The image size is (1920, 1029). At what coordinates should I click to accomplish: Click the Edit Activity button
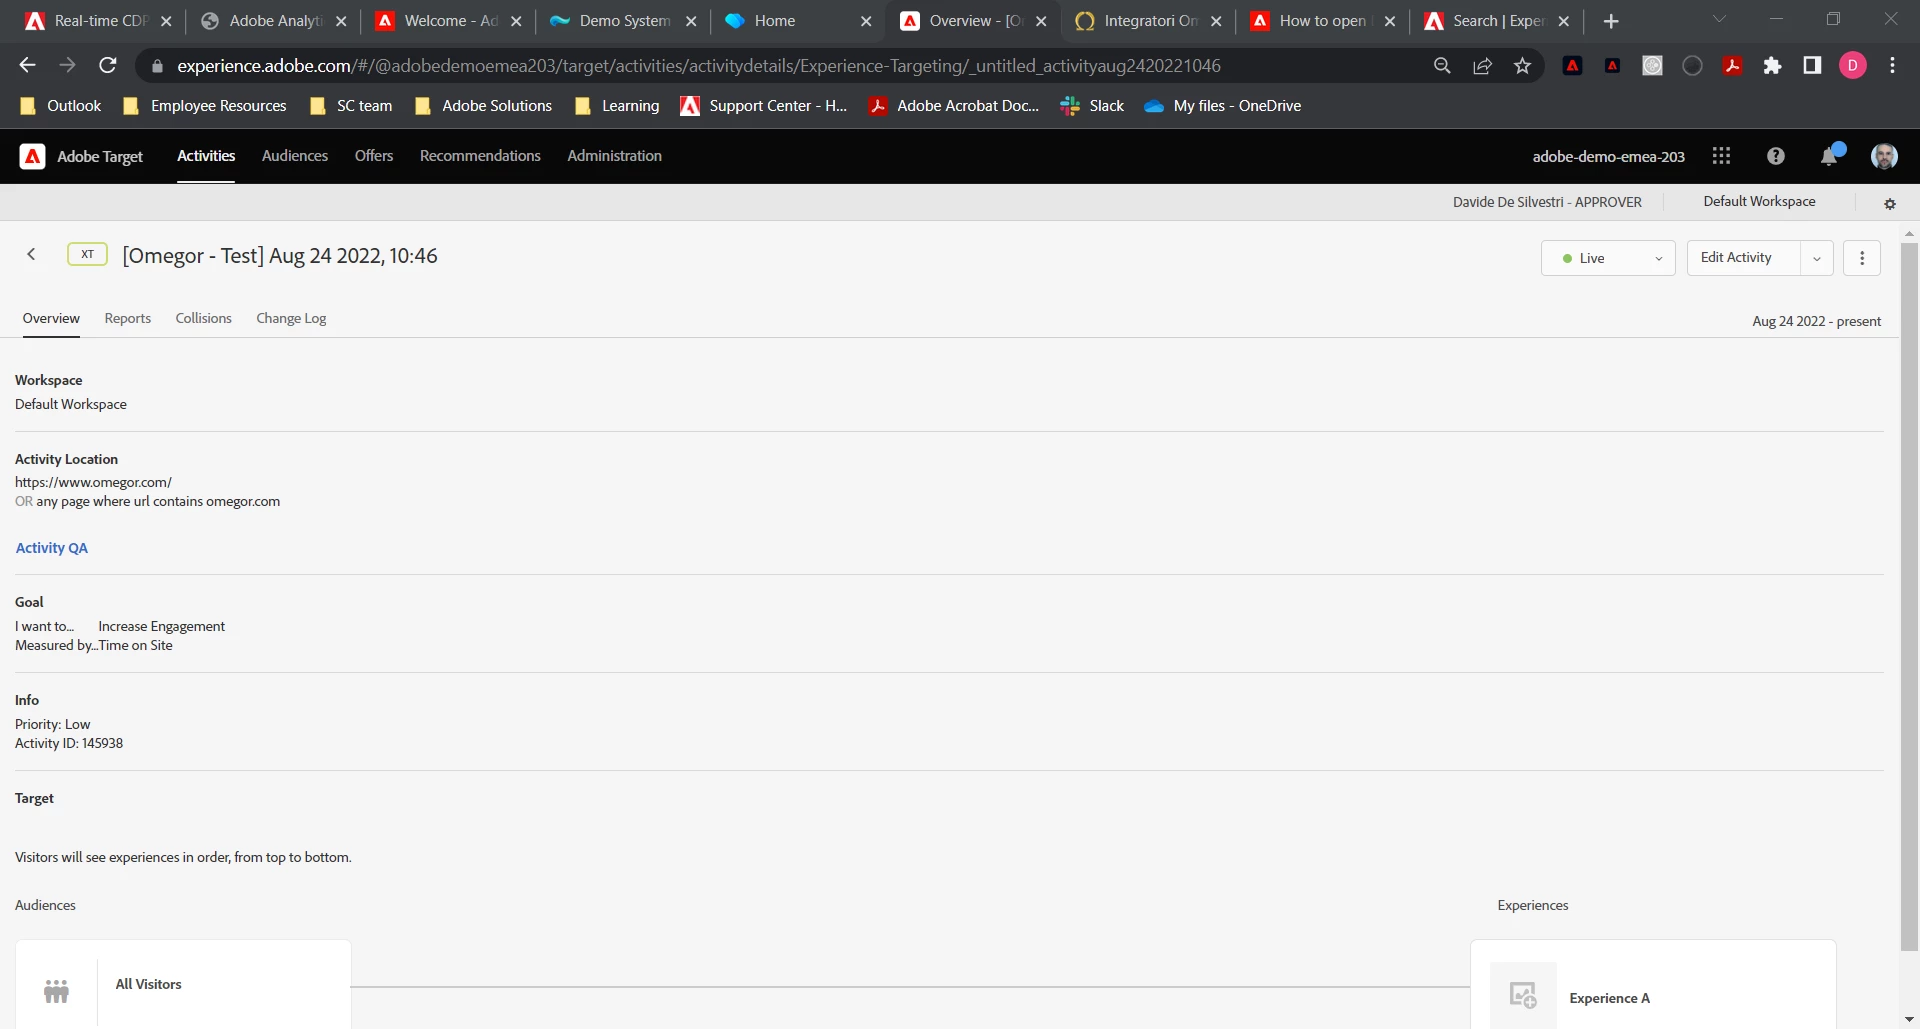(x=1744, y=258)
